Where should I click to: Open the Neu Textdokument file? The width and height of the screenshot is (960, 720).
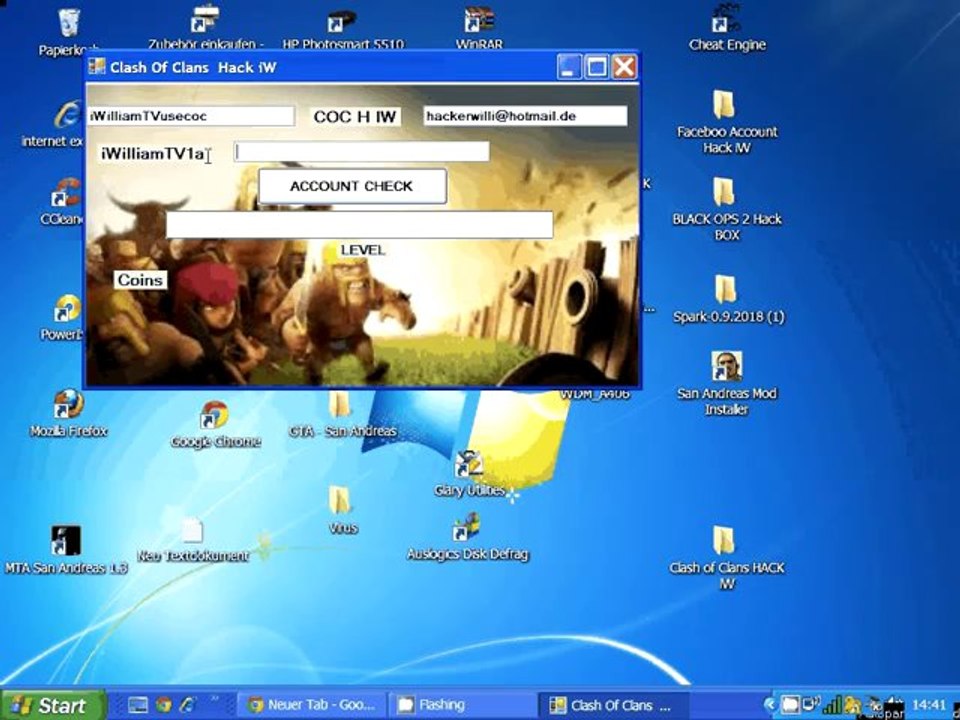point(192,531)
